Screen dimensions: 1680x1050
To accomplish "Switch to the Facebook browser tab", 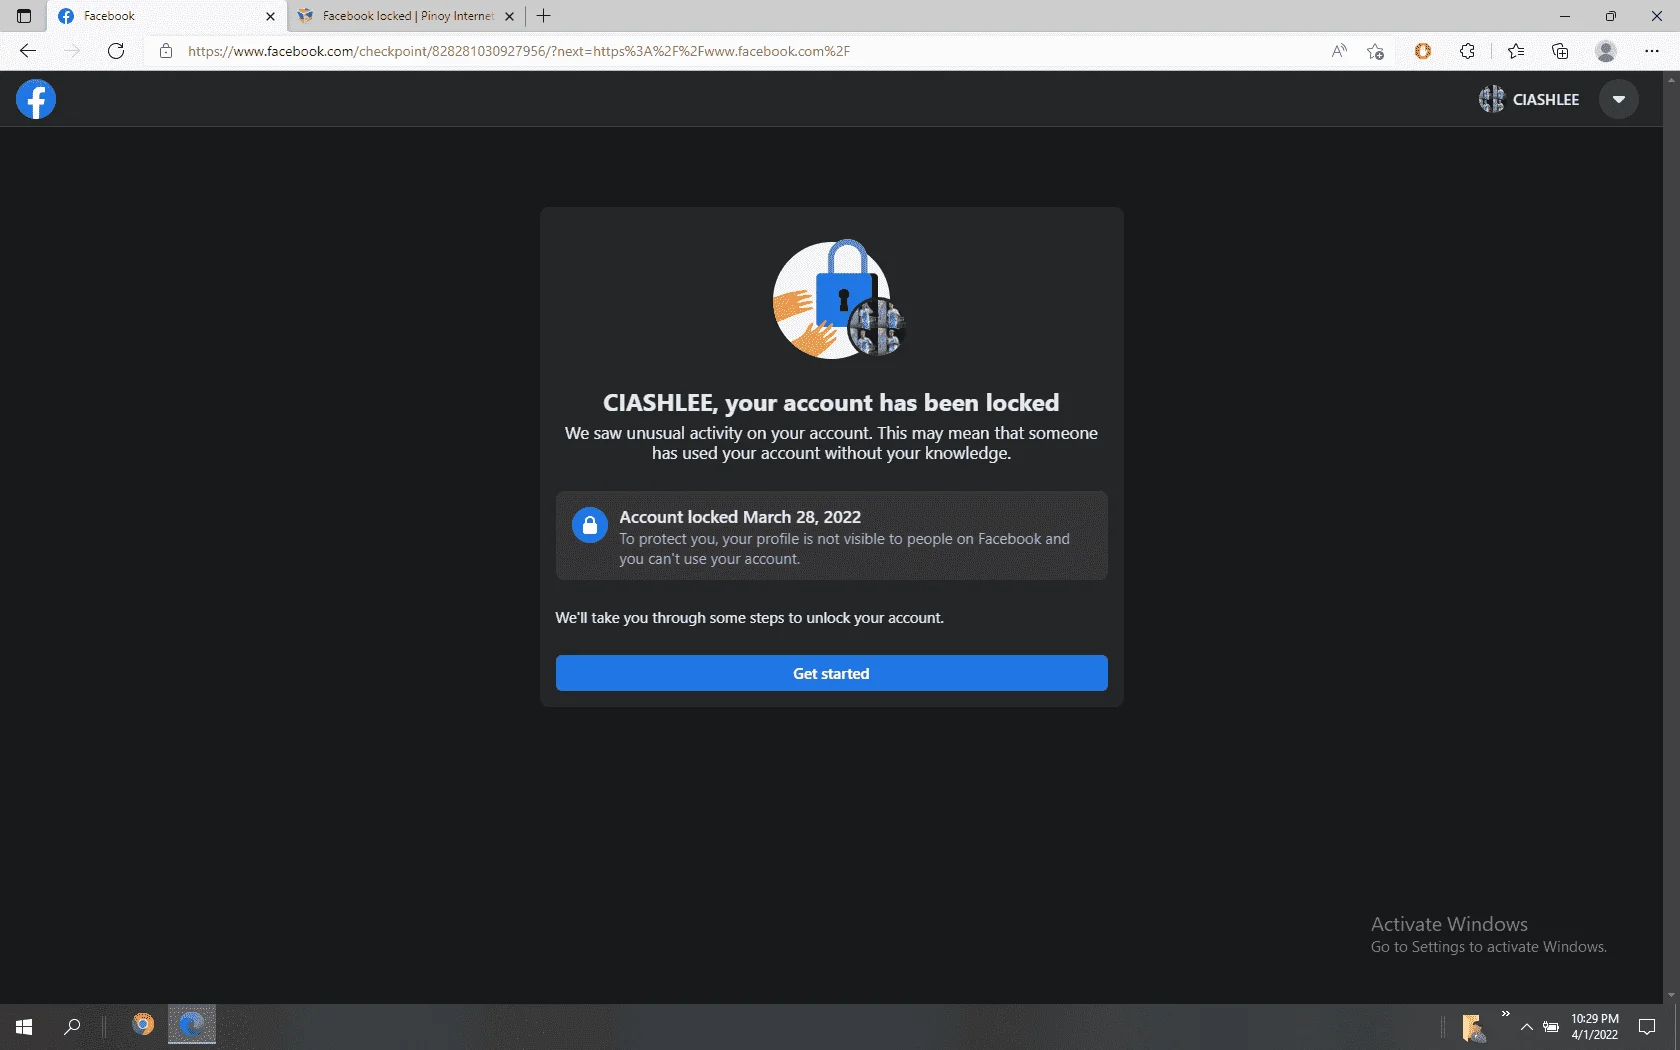I will coord(166,16).
